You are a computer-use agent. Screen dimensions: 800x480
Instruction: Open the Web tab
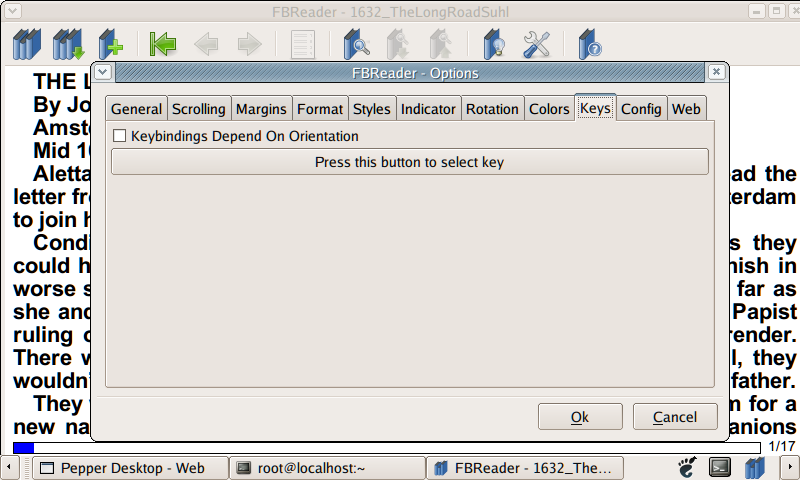pos(687,109)
